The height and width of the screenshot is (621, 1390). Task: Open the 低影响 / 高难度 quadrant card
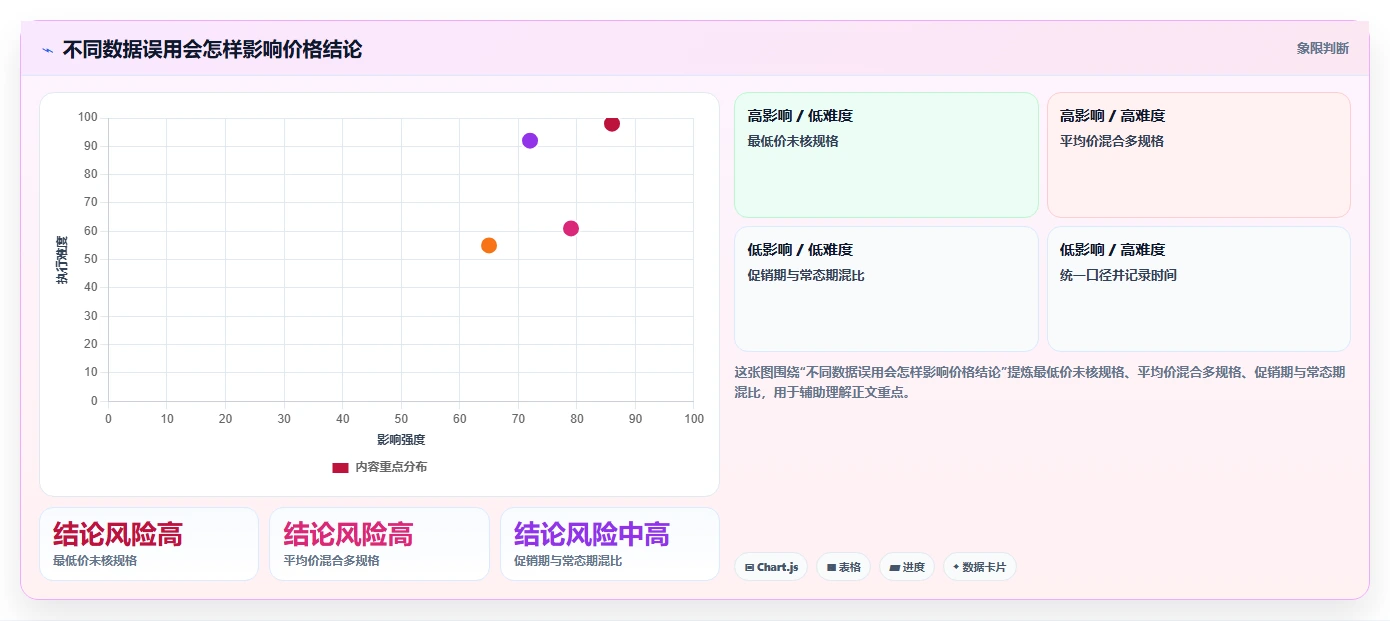pyautogui.click(x=1198, y=289)
